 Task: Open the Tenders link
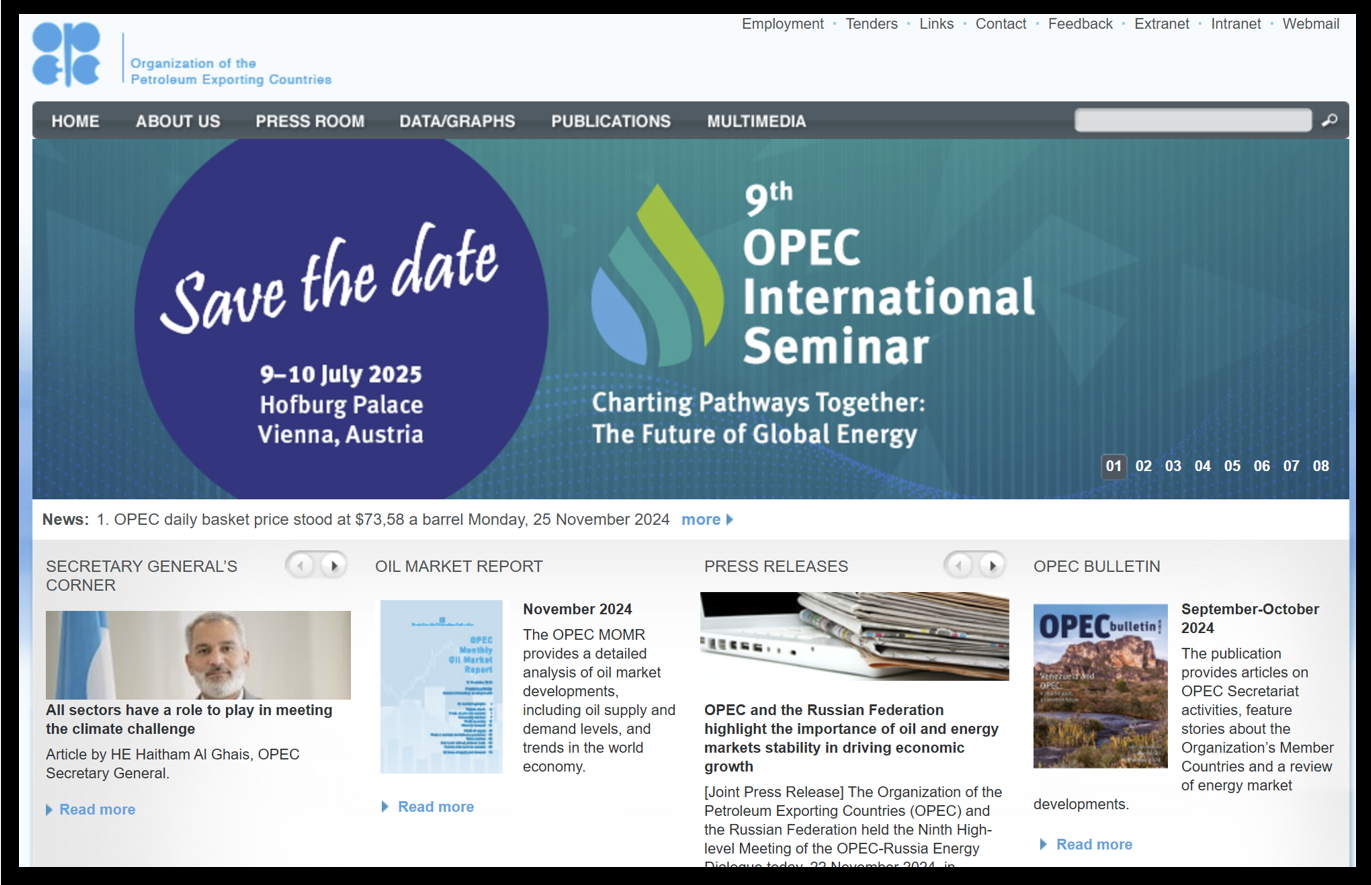pyautogui.click(x=872, y=24)
